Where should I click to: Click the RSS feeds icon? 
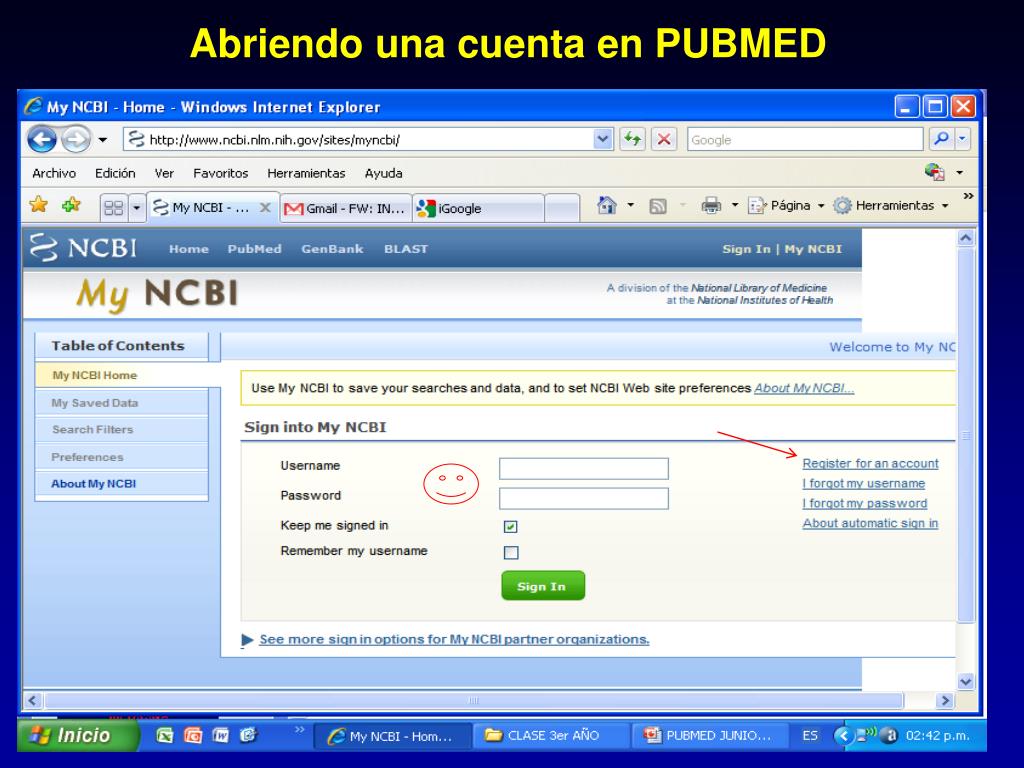click(x=658, y=206)
